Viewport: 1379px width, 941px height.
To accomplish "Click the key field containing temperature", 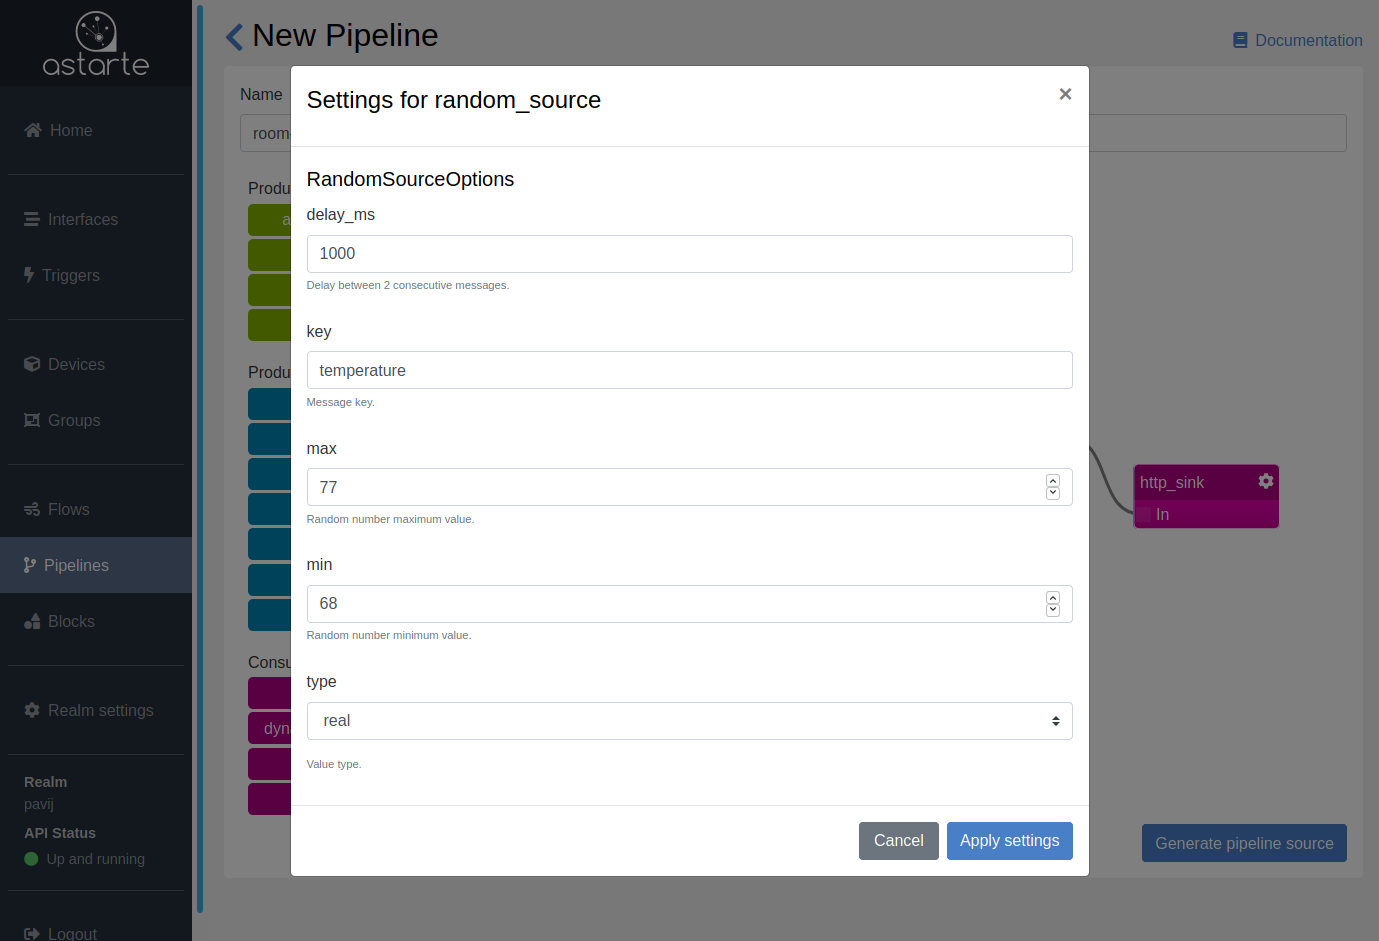I will (689, 370).
